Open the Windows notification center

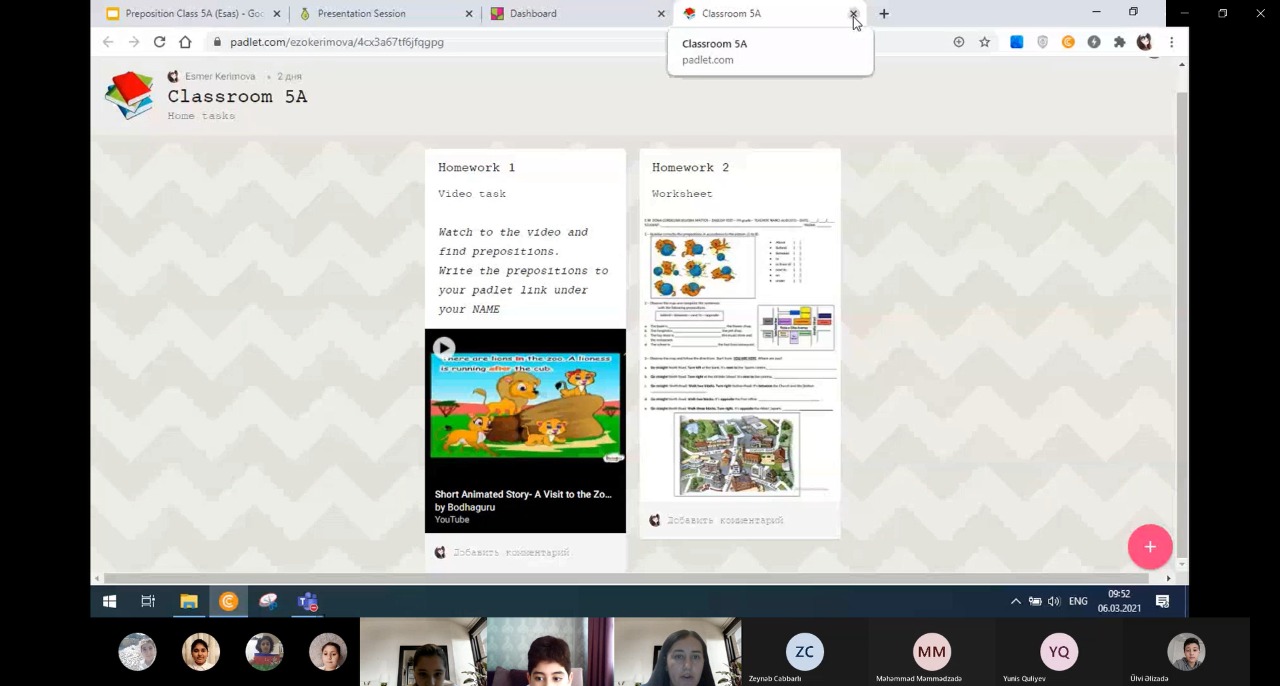point(1162,601)
